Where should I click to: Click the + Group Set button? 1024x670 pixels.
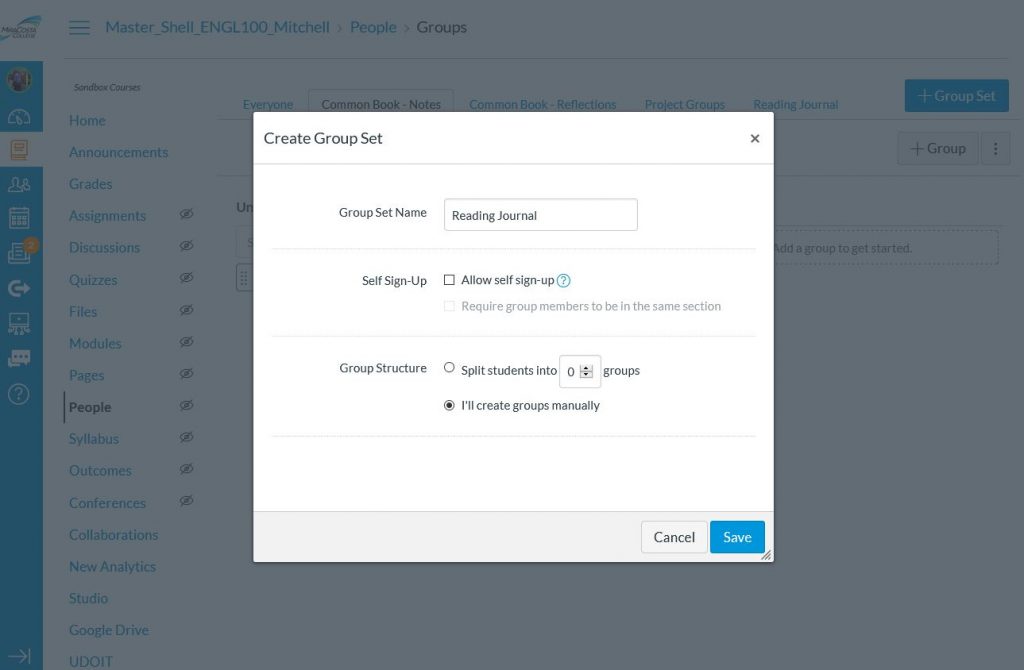[956, 96]
